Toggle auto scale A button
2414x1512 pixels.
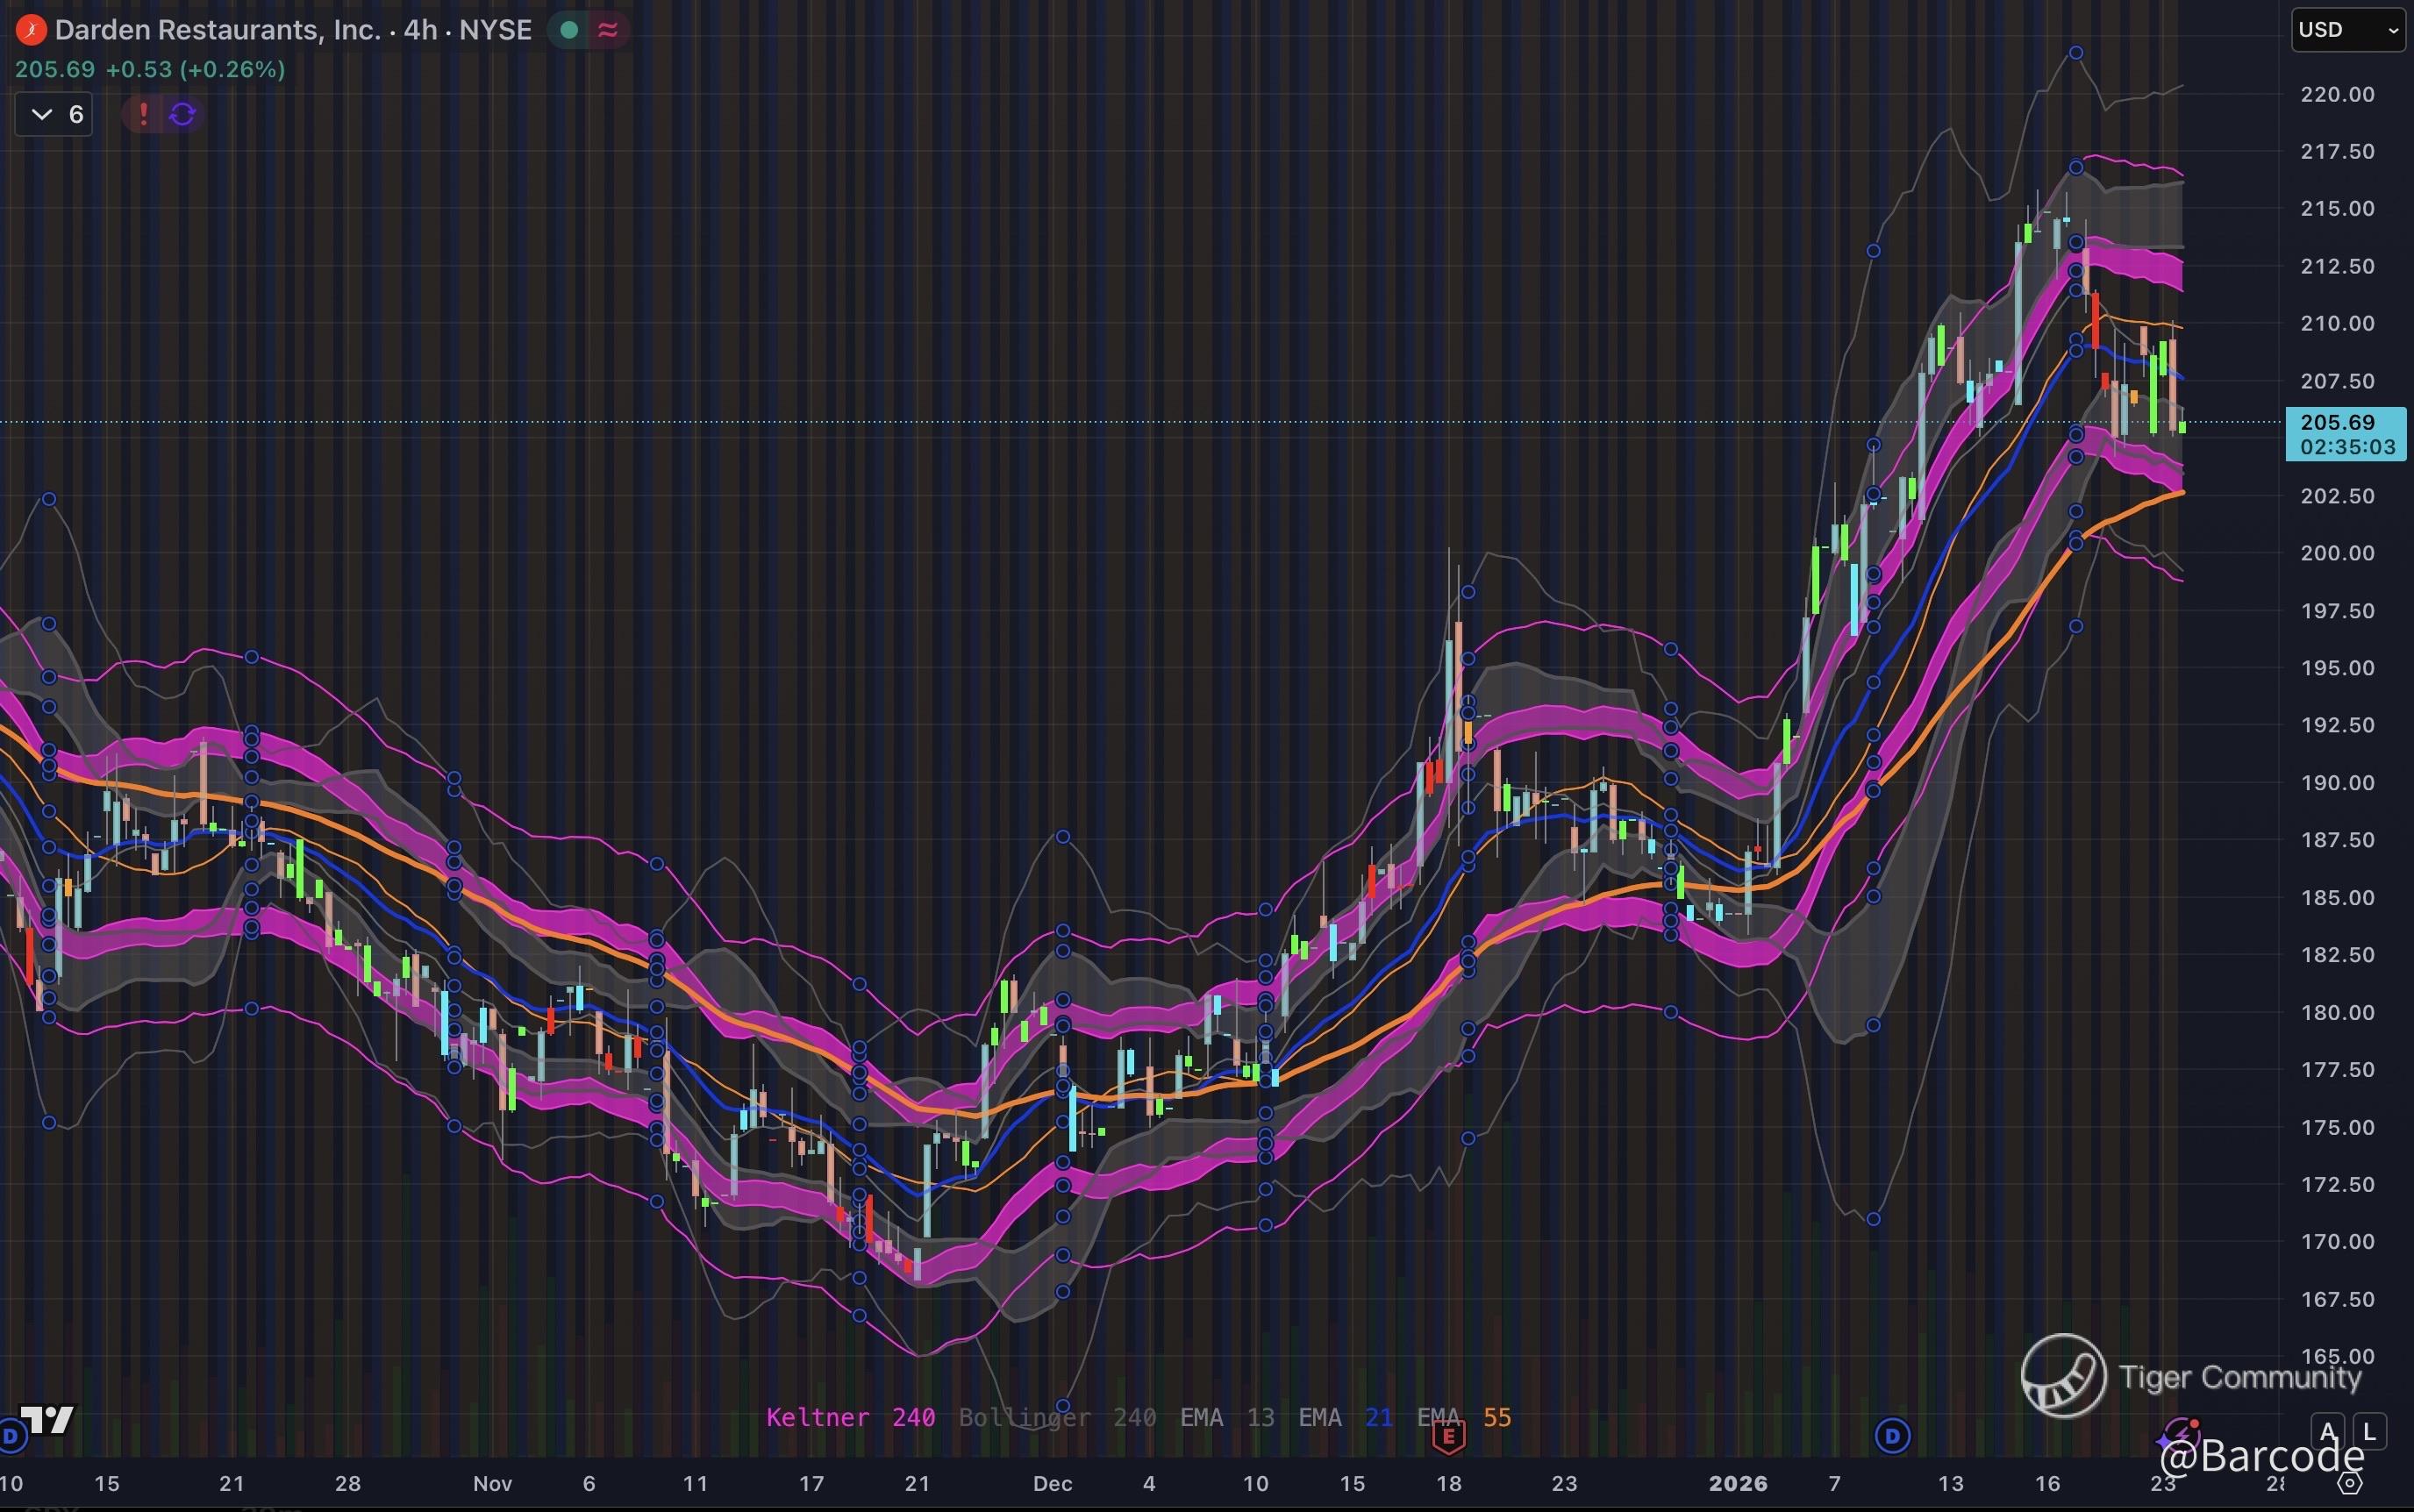pyautogui.click(x=2329, y=1432)
